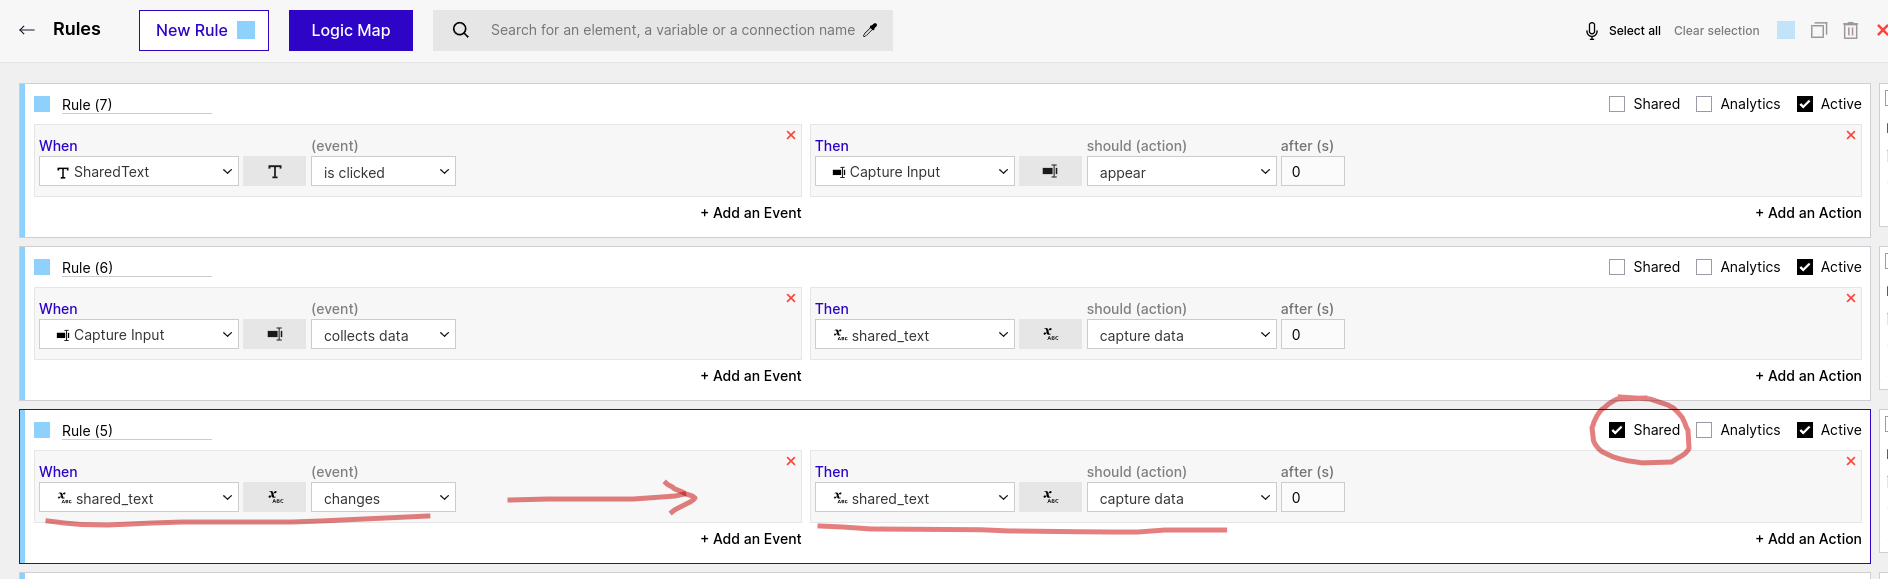
Task: Click the microphone icon near Select all
Action: coord(1591,31)
